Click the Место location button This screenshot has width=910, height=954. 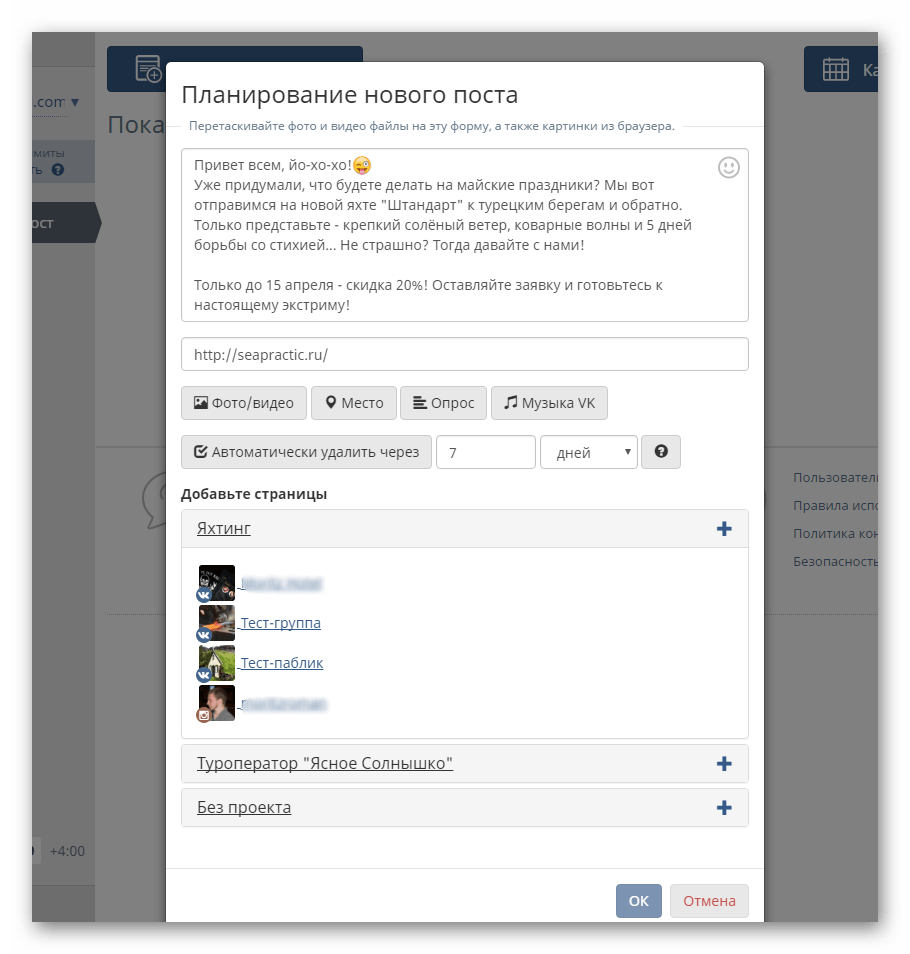pyautogui.click(x=354, y=403)
